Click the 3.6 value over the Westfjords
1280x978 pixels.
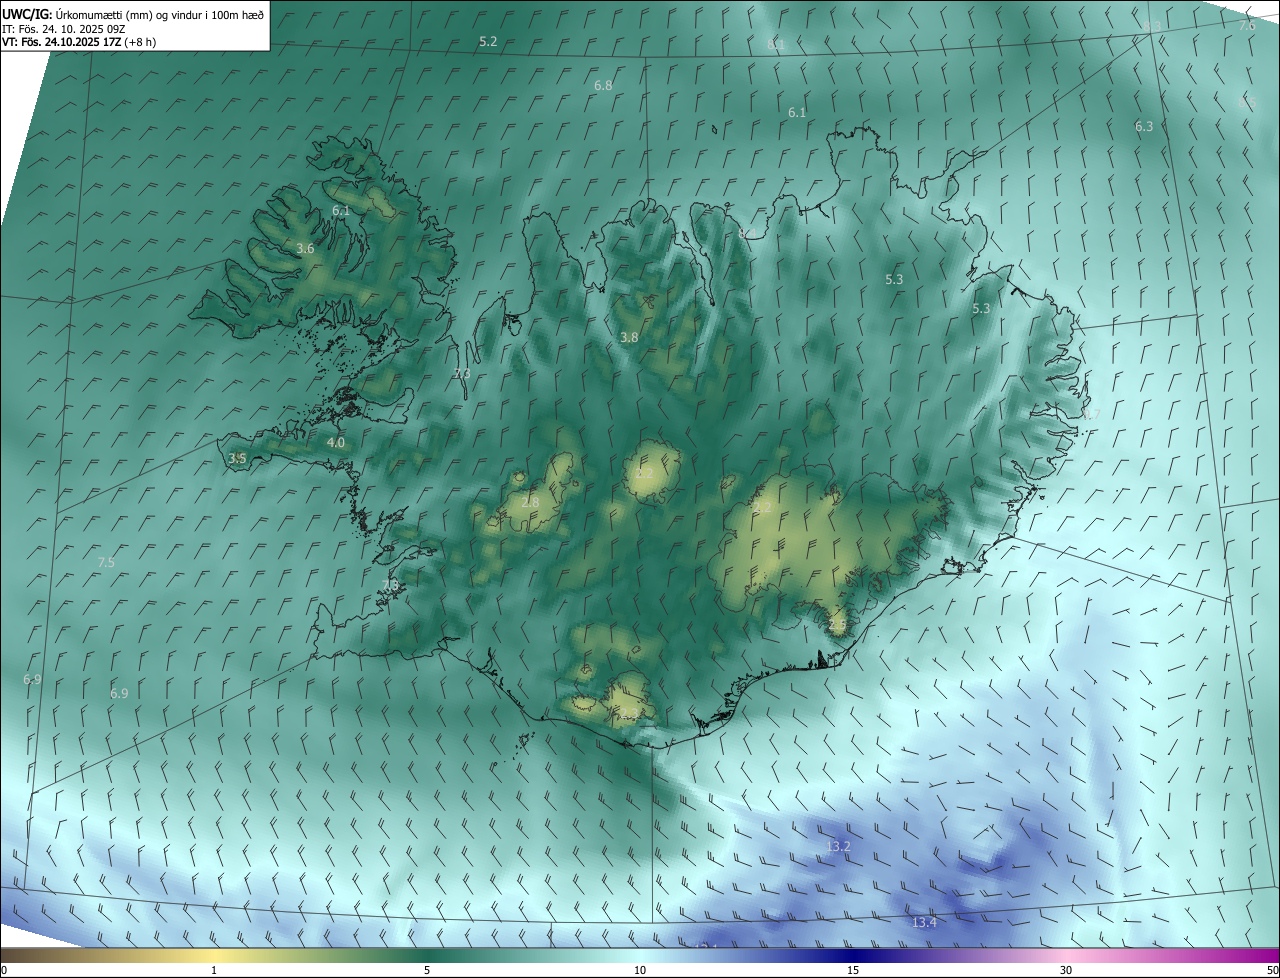point(306,249)
